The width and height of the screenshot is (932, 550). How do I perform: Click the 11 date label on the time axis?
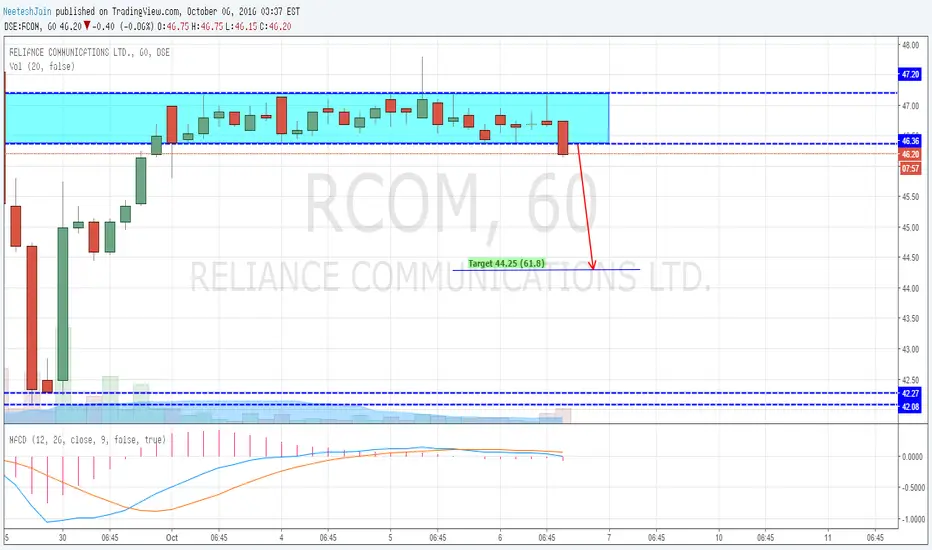pos(828,538)
